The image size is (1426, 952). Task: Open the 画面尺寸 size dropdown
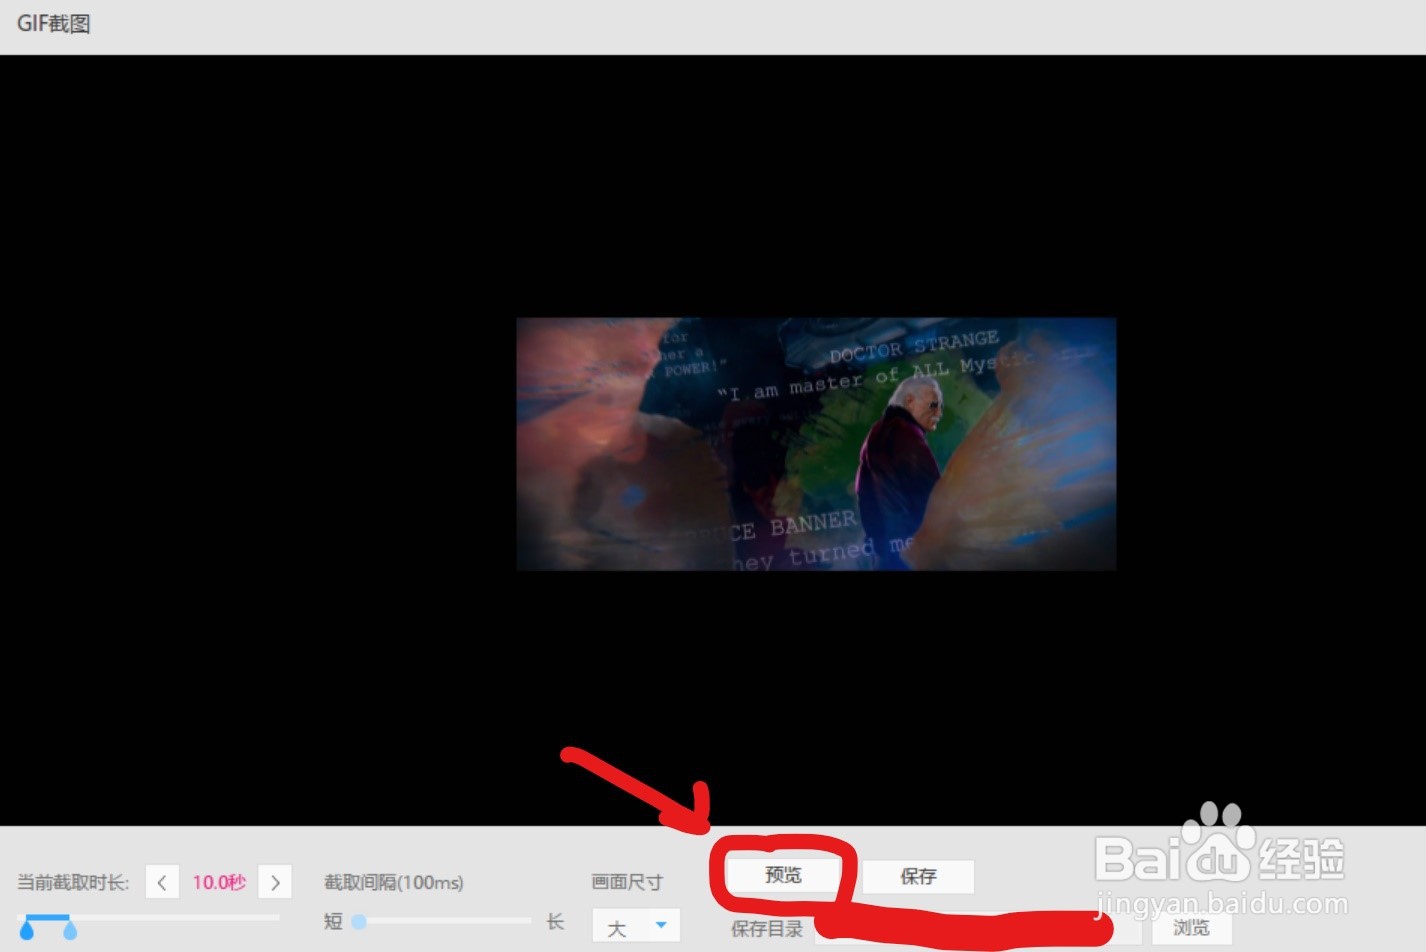coord(636,926)
